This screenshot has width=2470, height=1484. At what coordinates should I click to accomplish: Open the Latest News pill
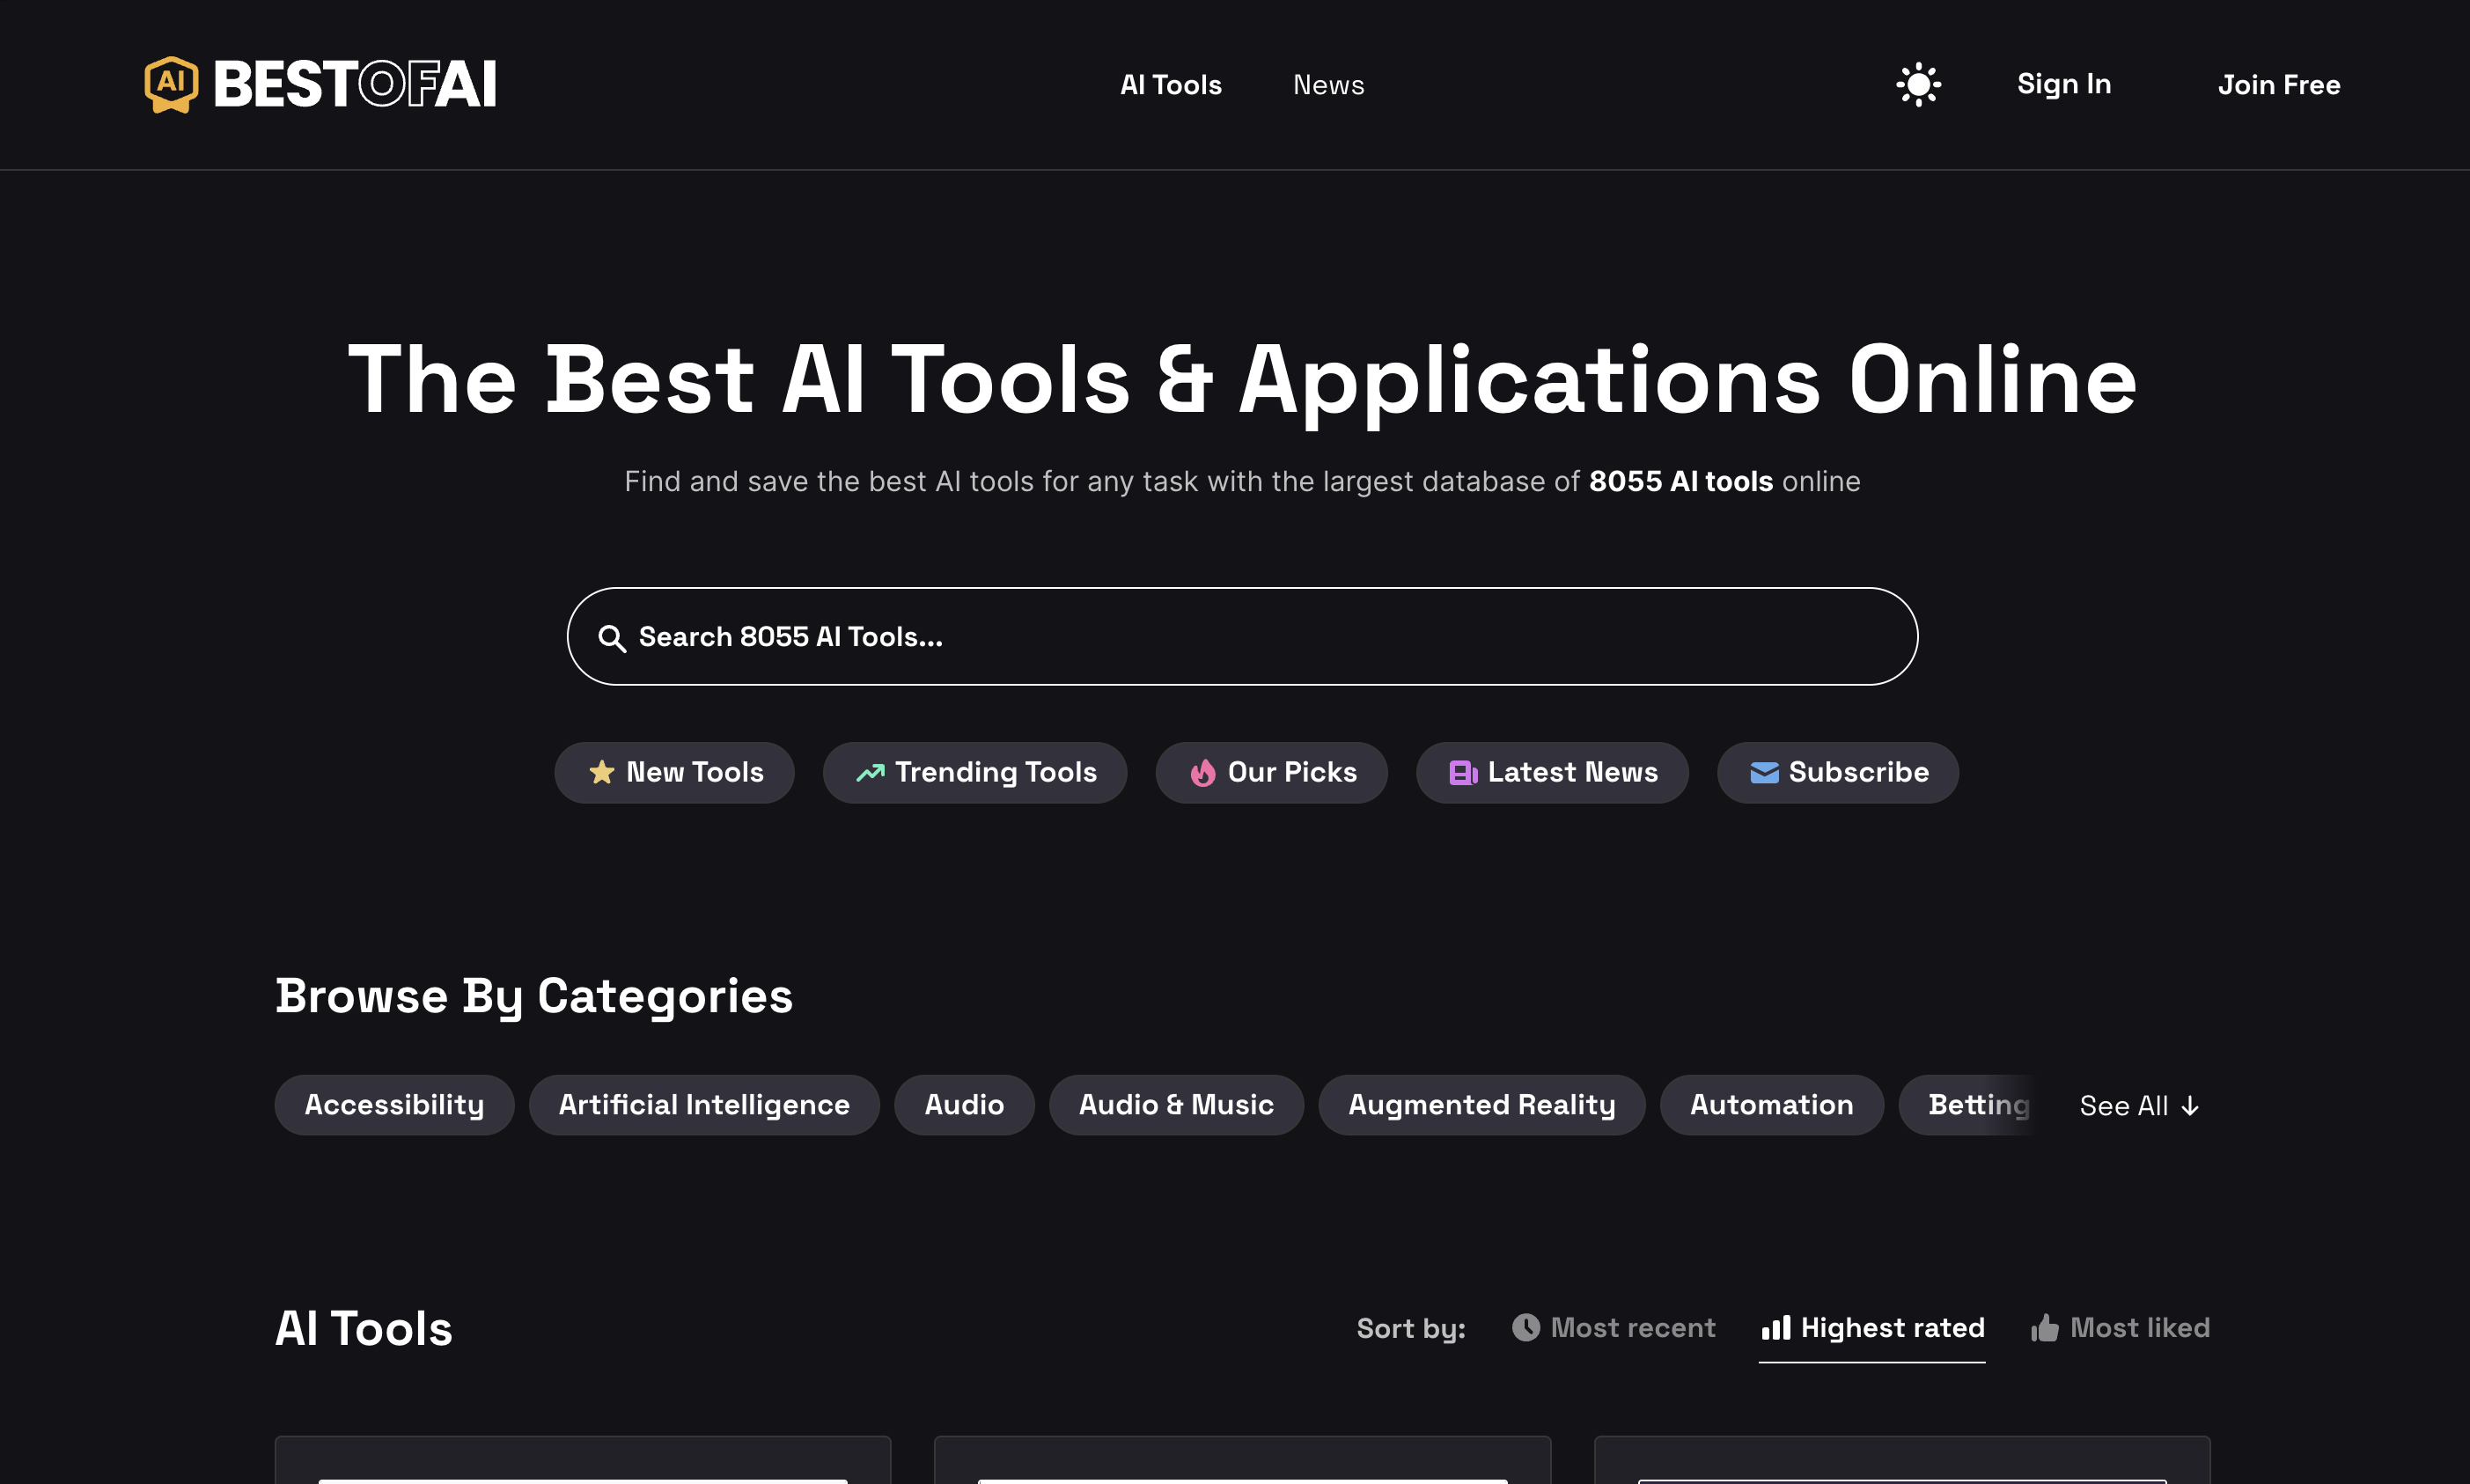click(x=1552, y=772)
